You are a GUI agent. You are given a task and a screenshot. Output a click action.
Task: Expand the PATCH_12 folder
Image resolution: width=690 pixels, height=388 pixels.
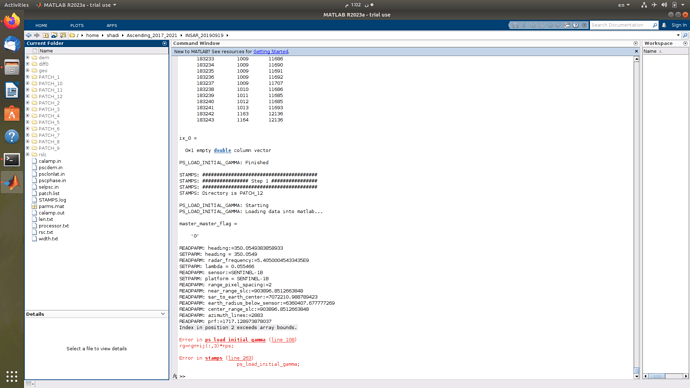coord(28,96)
